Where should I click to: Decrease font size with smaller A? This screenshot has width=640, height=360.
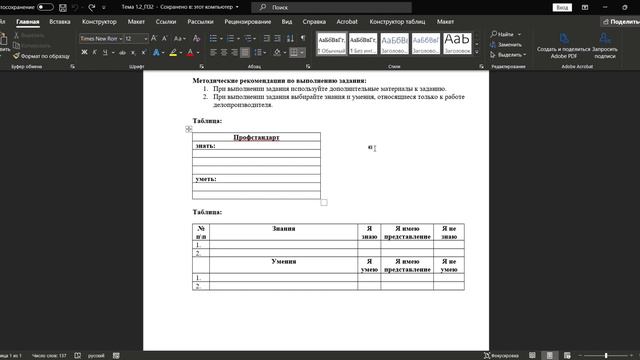point(164,38)
